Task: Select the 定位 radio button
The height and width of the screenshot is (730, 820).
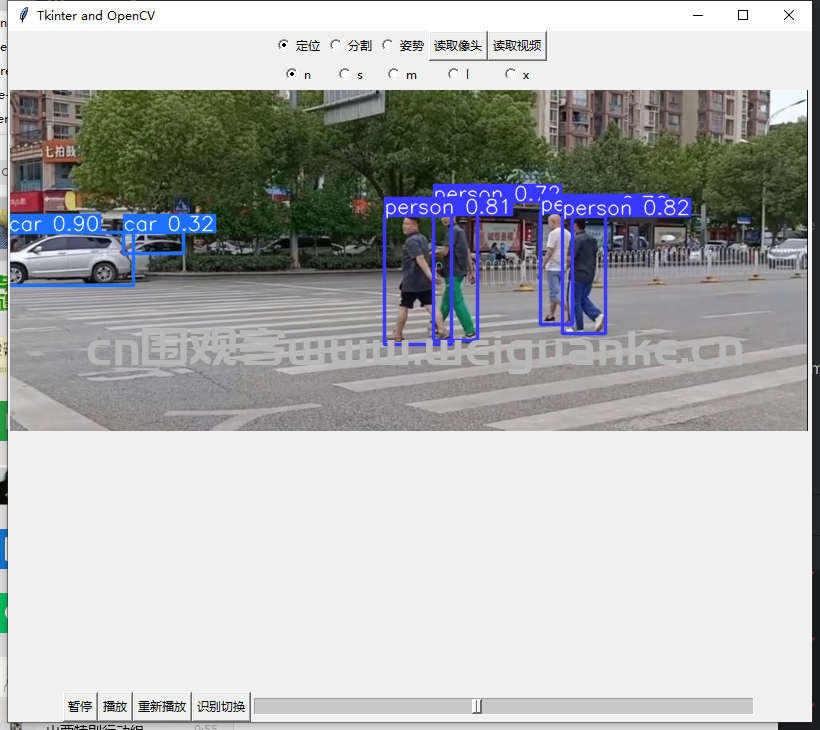Action: [284, 45]
